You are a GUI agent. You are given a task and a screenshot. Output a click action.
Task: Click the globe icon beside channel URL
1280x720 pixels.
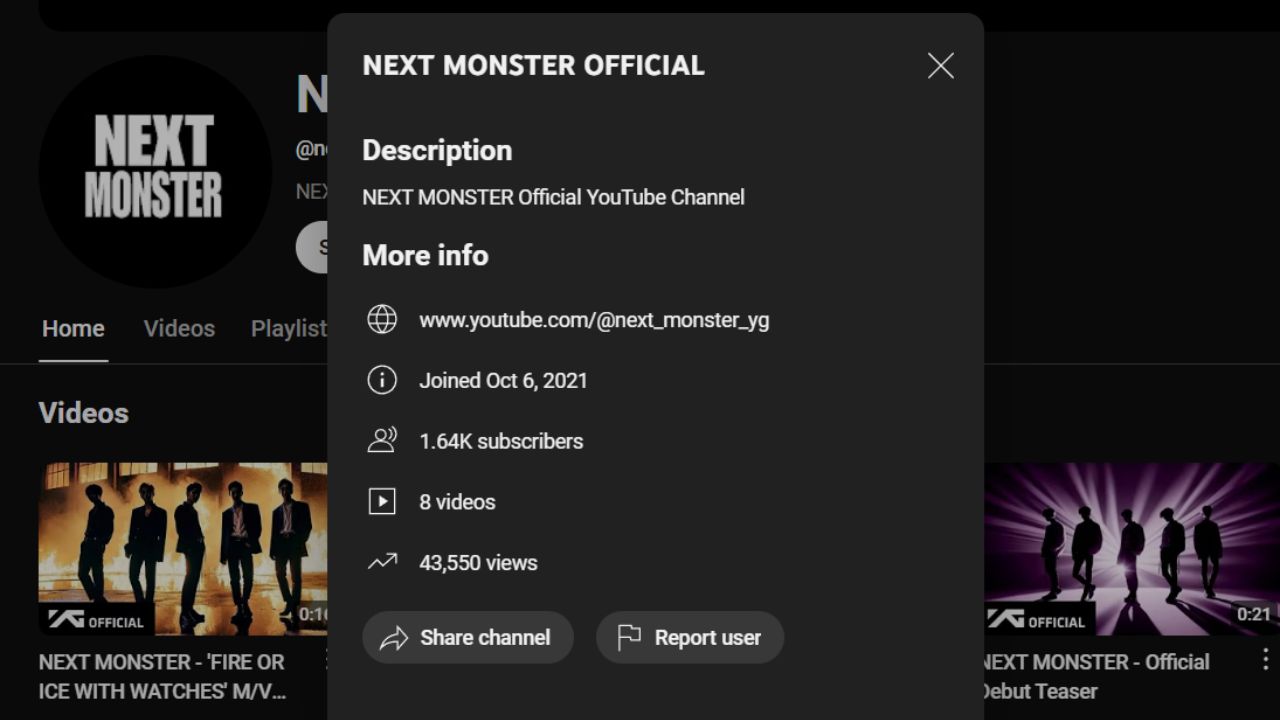[x=382, y=320]
